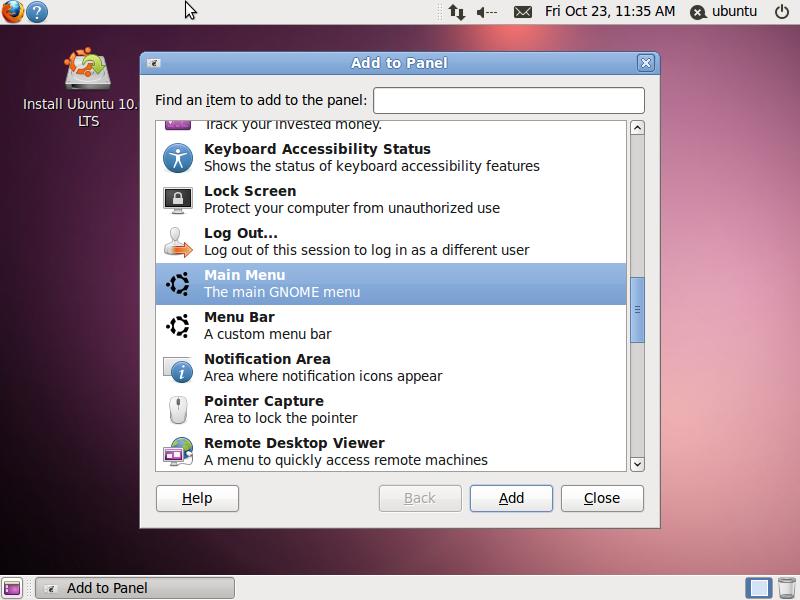The height and width of the screenshot is (600, 800).
Task: Select "Keyboard Accessibility Status" title text
Action: [317, 149]
